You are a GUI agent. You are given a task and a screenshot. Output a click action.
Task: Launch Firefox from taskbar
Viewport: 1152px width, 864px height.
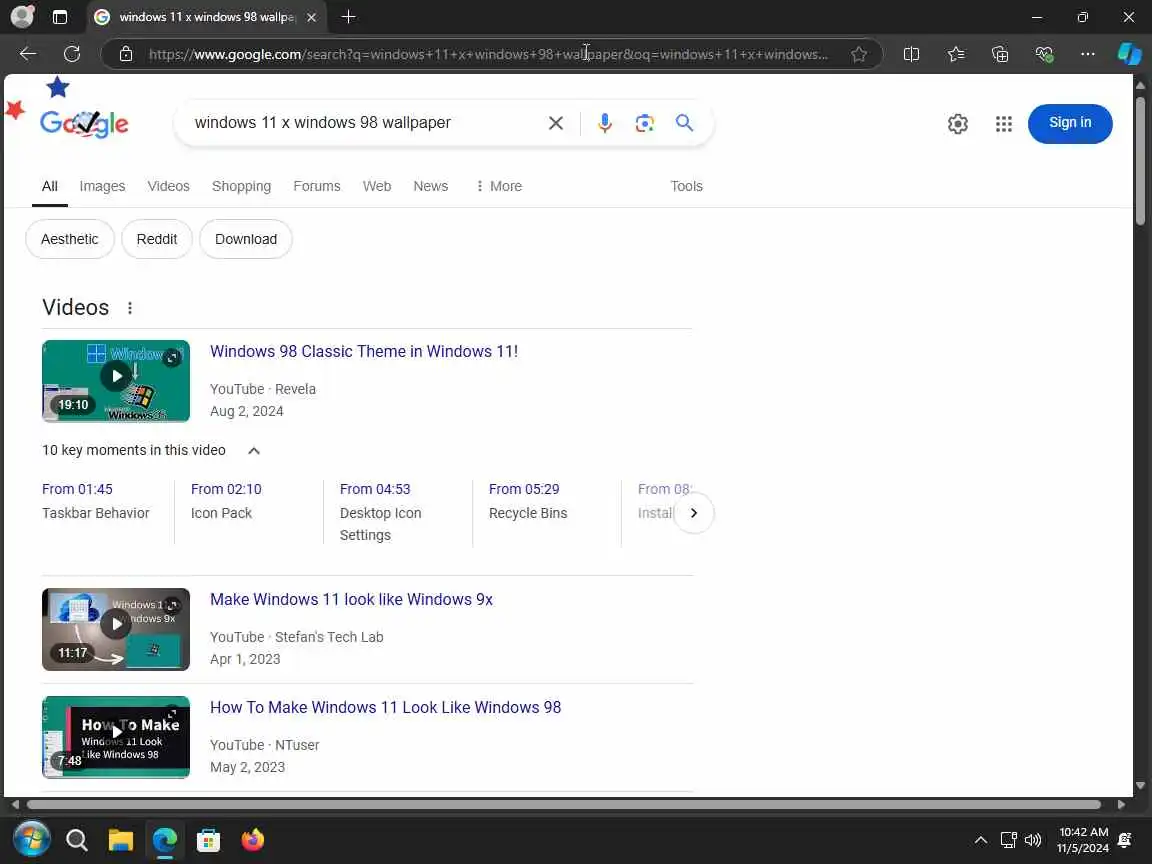tap(253, 839)
